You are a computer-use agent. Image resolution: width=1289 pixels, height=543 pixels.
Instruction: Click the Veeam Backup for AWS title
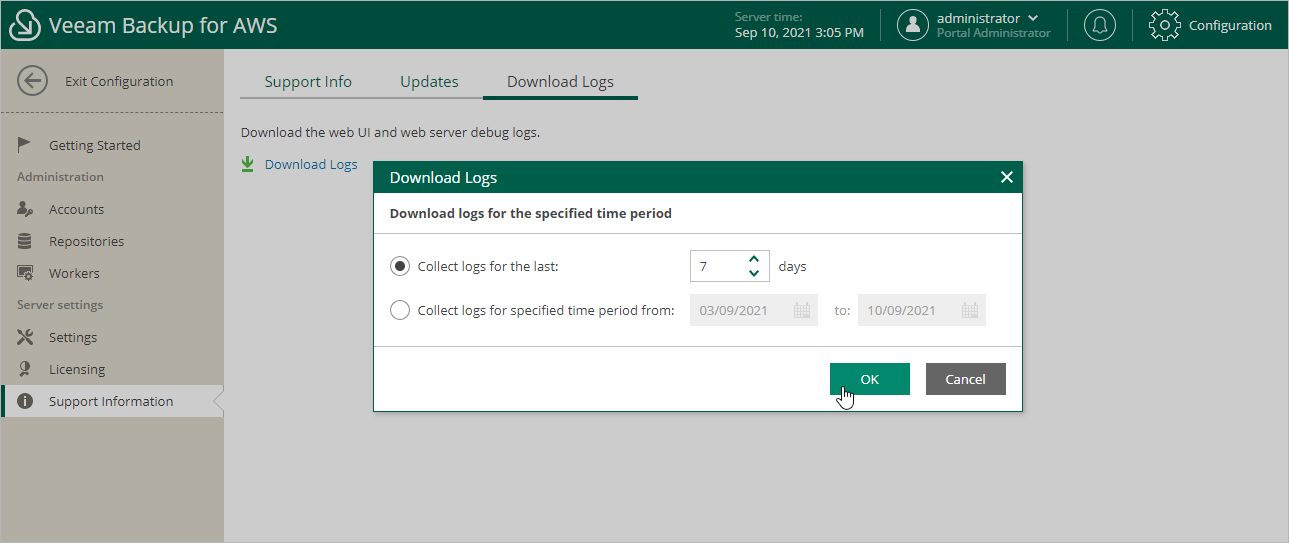163,25
